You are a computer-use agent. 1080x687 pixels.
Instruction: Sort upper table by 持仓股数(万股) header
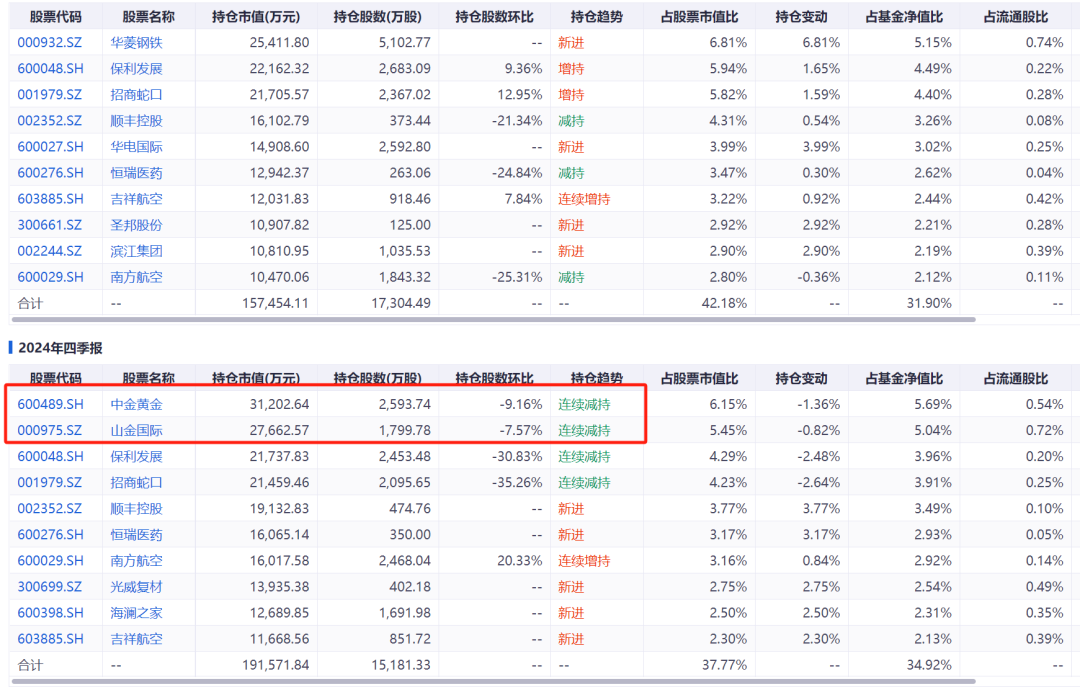coord(377,17)
